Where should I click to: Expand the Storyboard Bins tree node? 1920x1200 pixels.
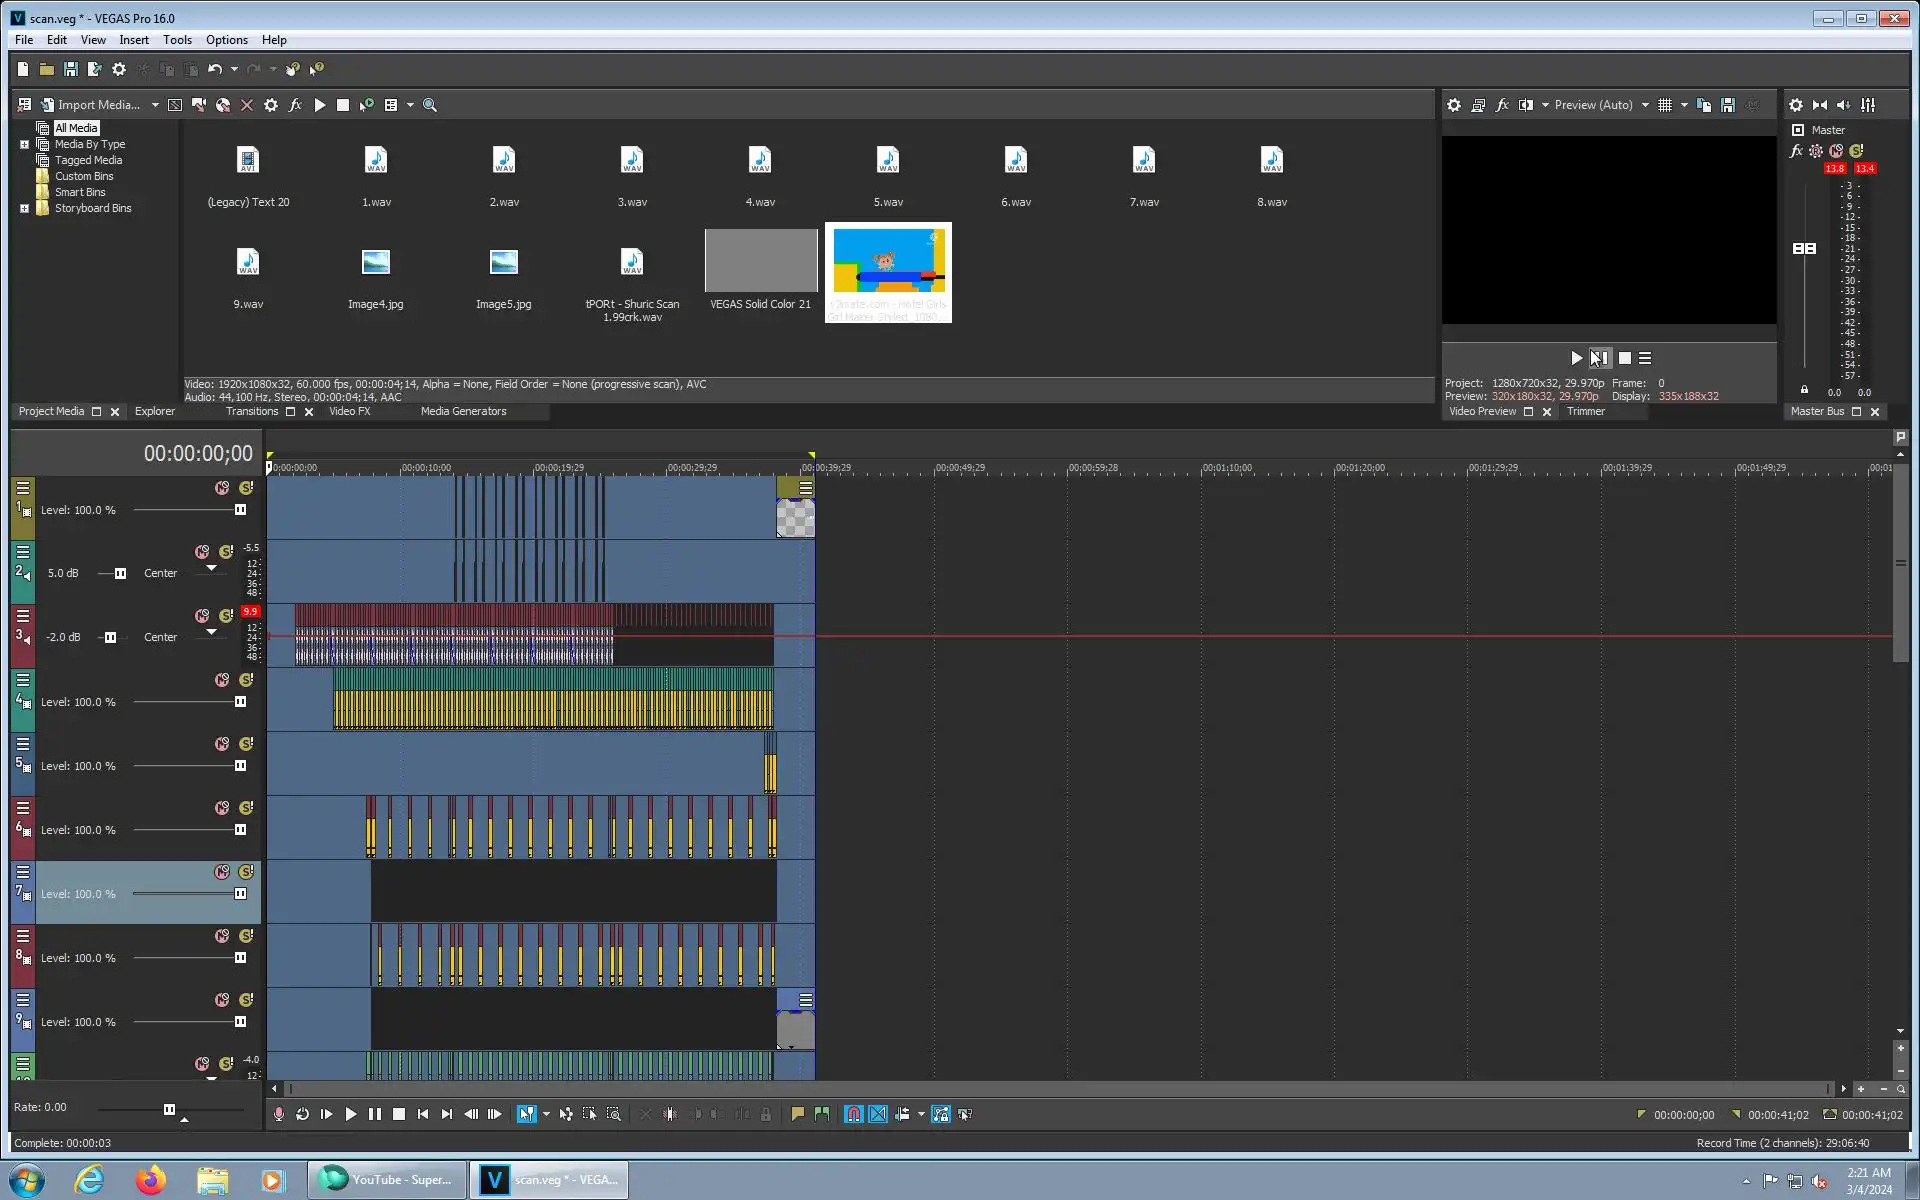tap(24, 208)
